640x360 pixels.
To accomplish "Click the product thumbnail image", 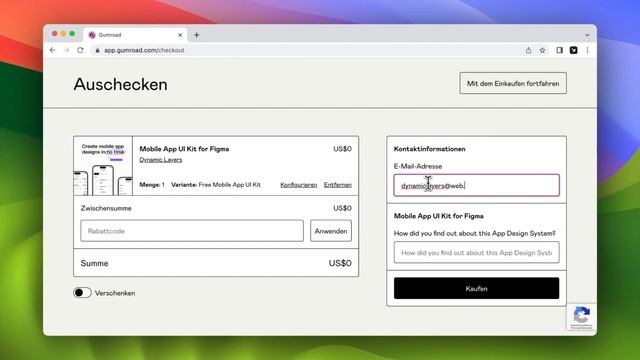I will 103,166.
